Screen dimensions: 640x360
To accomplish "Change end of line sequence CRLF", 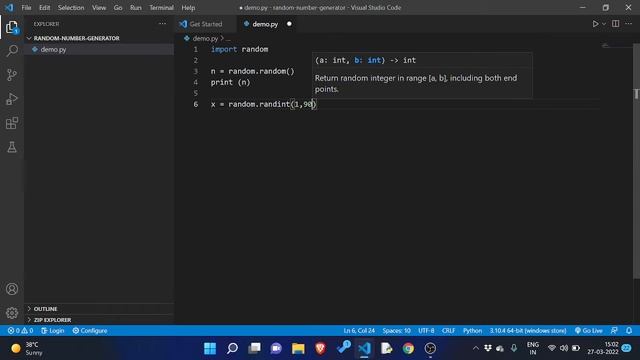I will coord(448,331).
